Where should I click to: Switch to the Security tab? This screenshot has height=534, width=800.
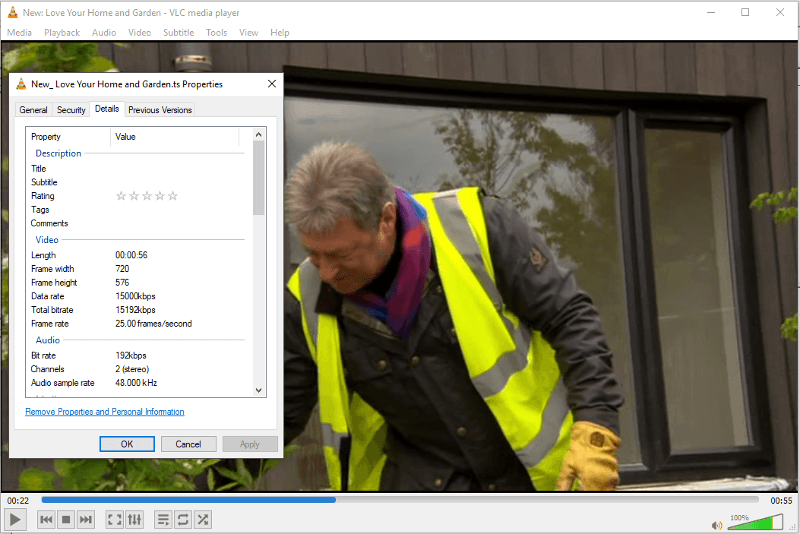pyautogui.click(x=71, y=110)
